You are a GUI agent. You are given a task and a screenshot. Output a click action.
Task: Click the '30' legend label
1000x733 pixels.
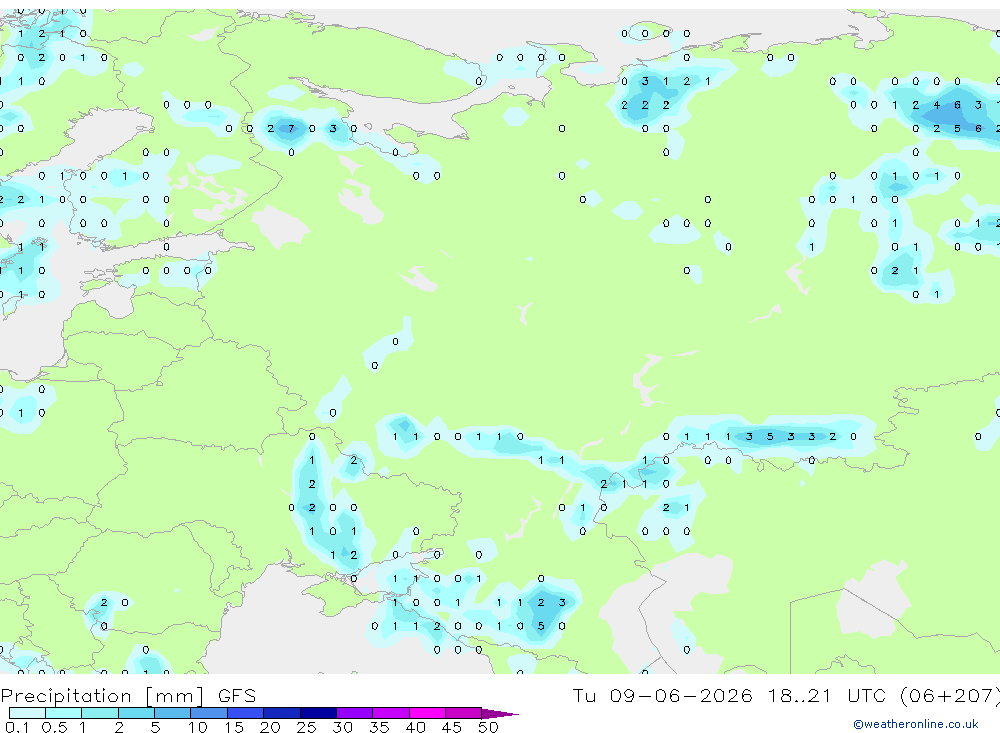point(342,727)
